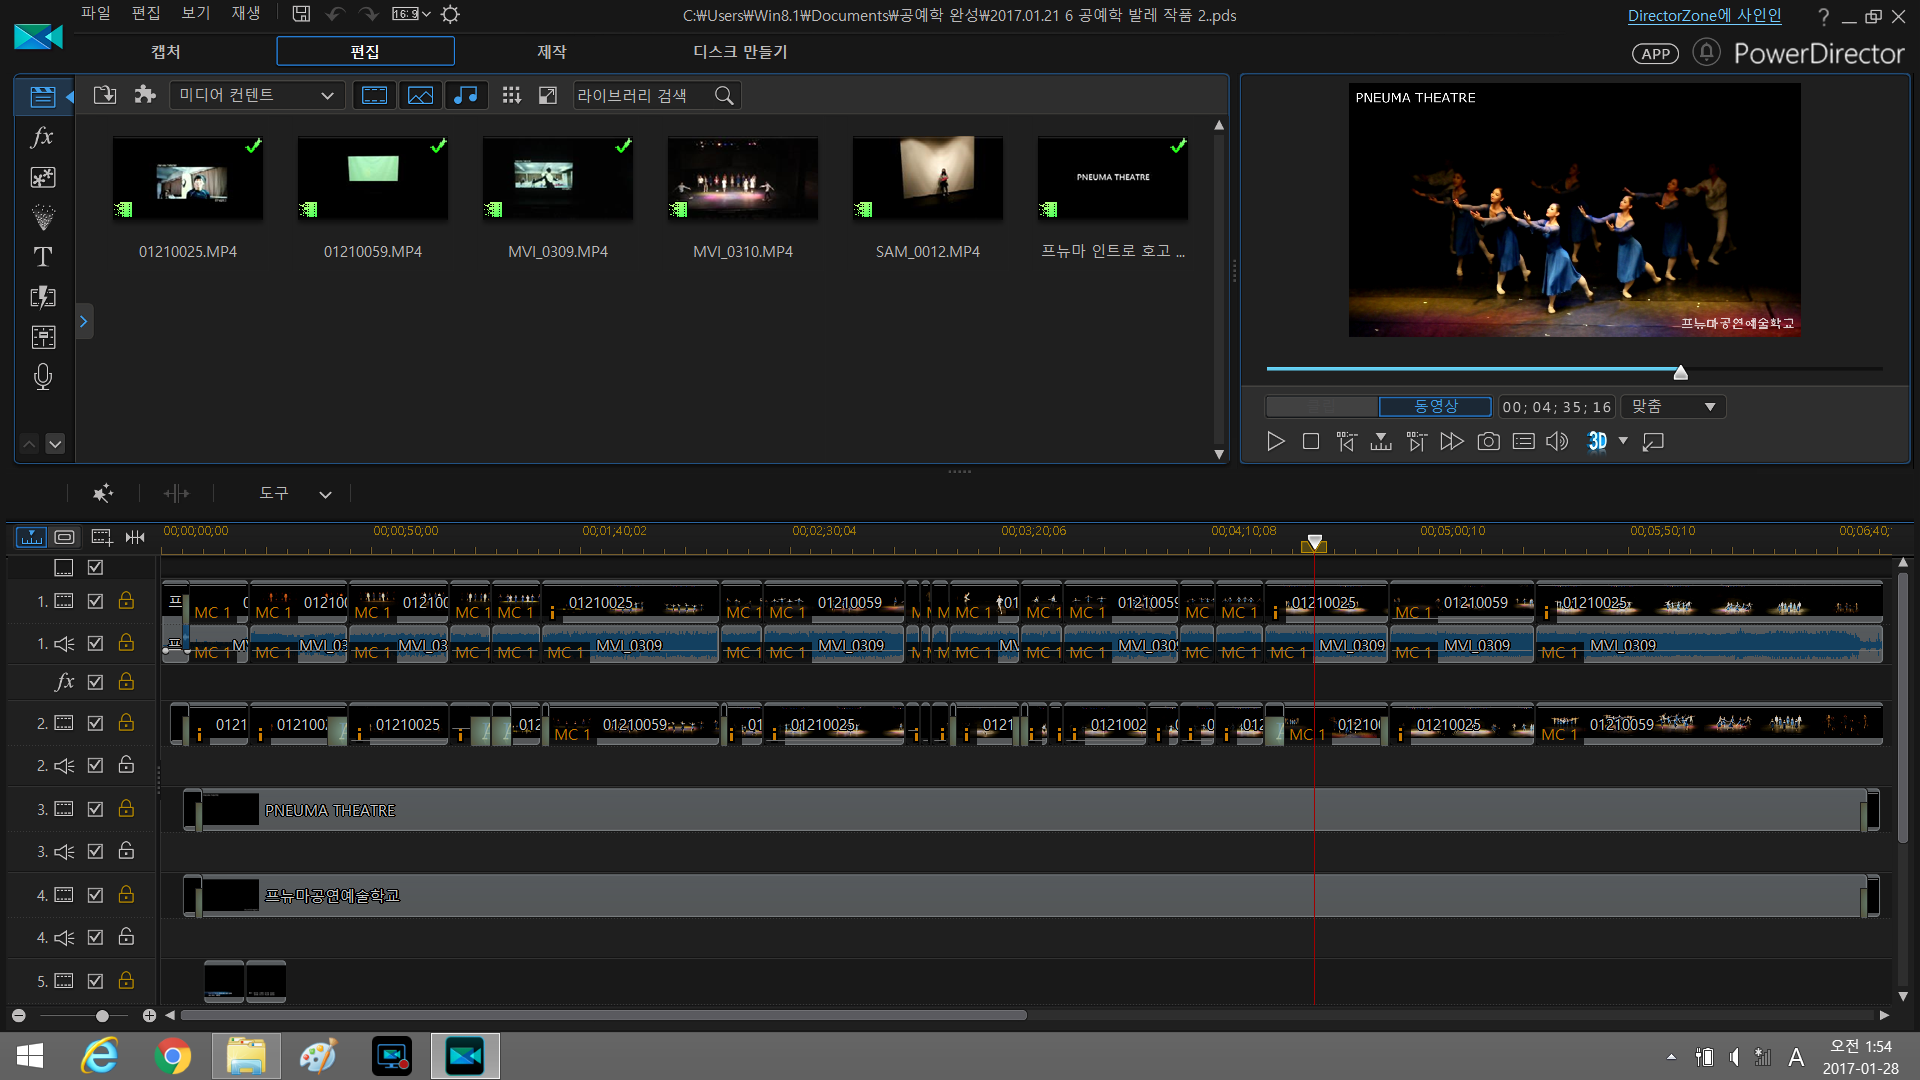
Task: Click the DirectorZone sign-in link
Action: point(1704,15)
